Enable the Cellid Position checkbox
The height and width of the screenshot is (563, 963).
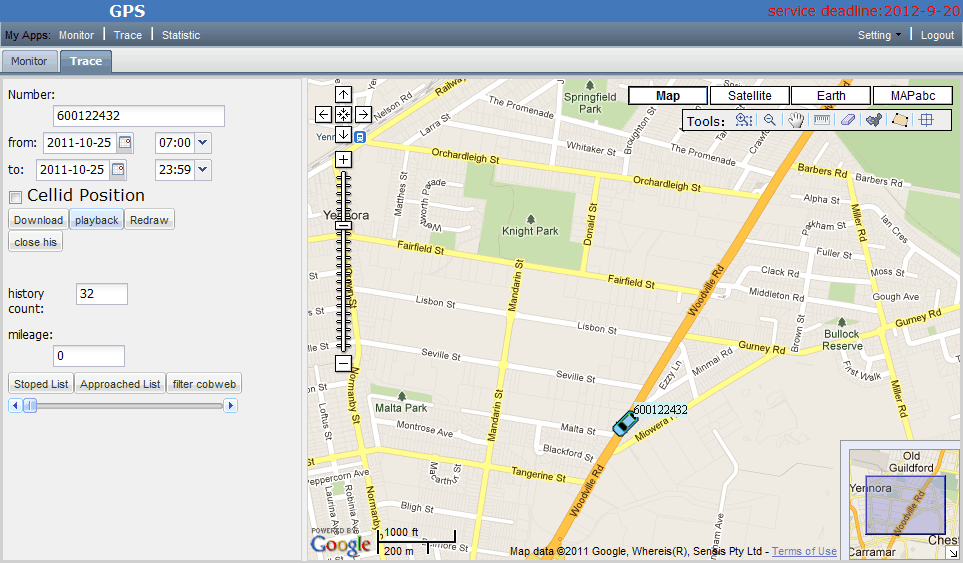point(16,196)
